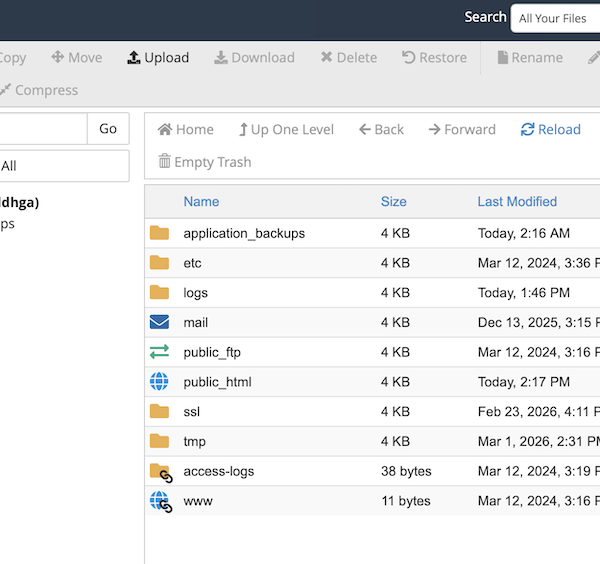Empty the trash folder

[x=205, y=162]
